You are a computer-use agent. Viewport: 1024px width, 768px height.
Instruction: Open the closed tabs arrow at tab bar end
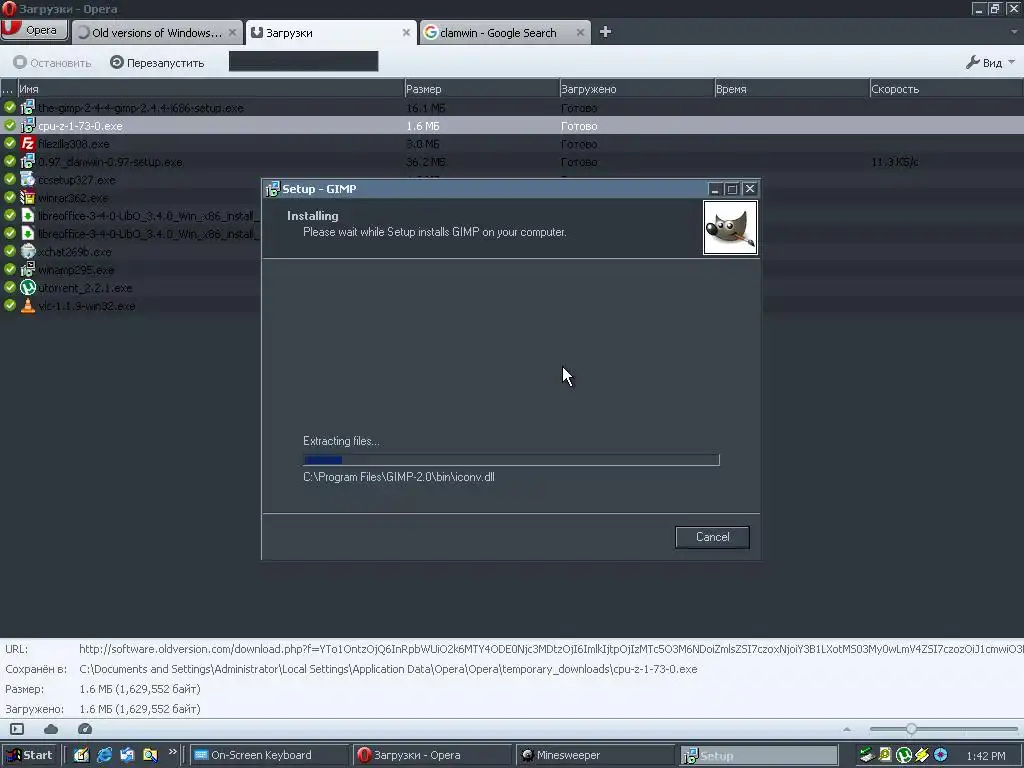point(1014,32)
